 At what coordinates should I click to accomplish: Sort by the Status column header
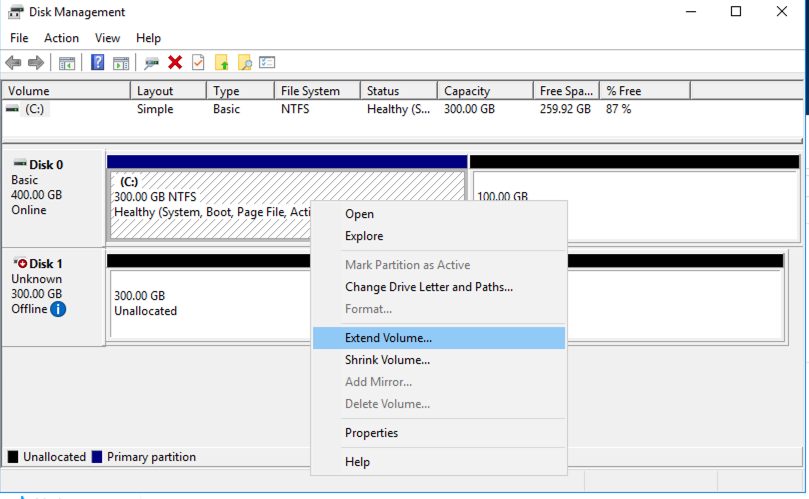coord(398,91)
